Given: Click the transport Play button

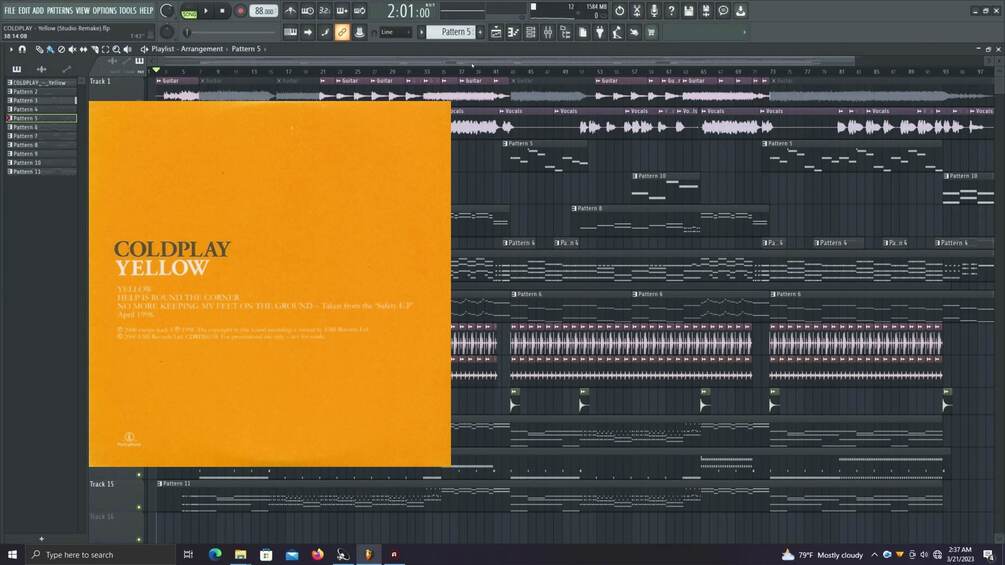Looking at the screenshot, I should (x=206, y=11).
